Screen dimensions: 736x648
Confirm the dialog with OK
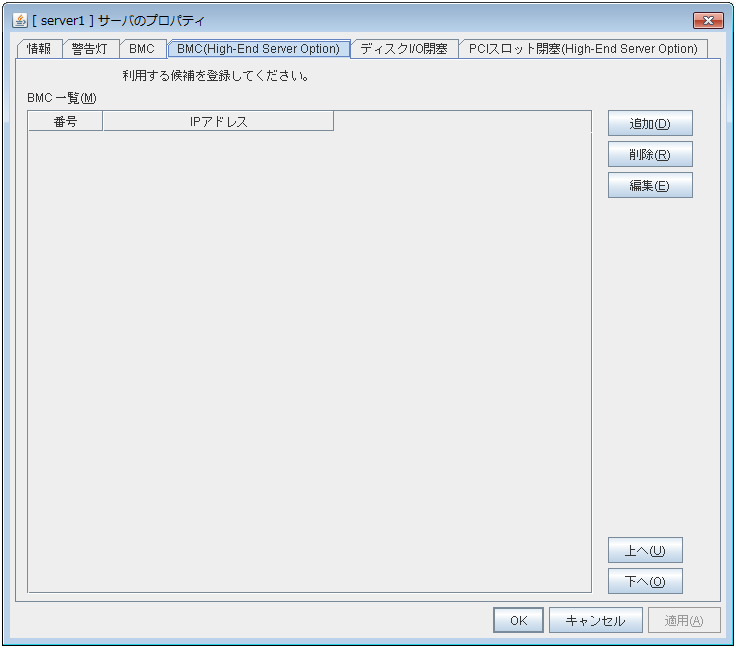[518, 620]
